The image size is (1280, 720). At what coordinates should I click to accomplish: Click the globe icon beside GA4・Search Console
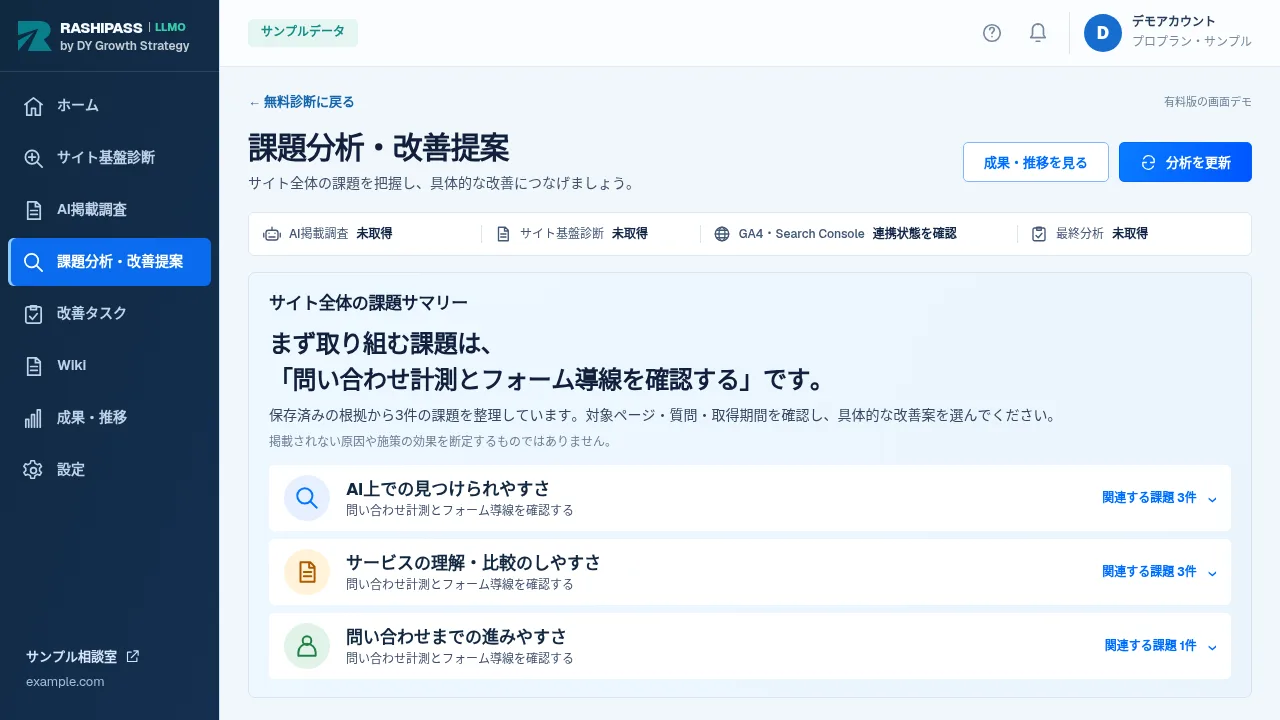click(x=722, y=234)
